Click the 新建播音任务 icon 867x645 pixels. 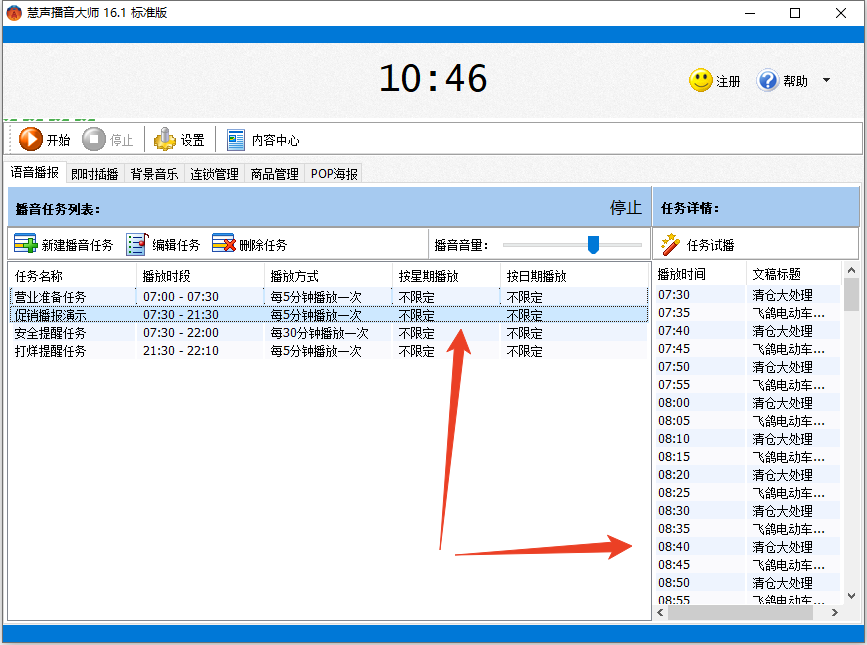24,243
